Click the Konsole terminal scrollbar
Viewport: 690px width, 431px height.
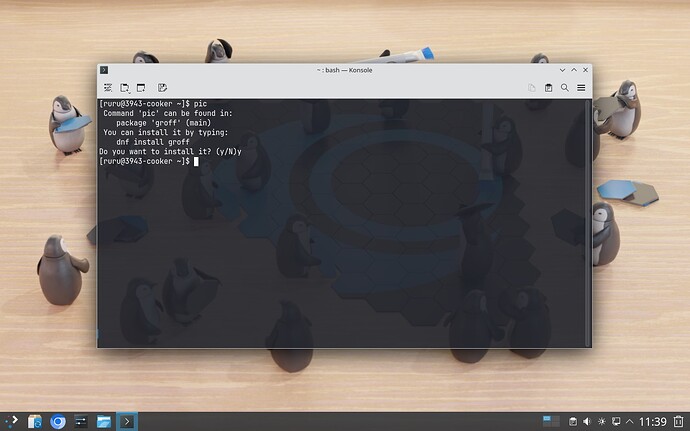click(588, 223)
